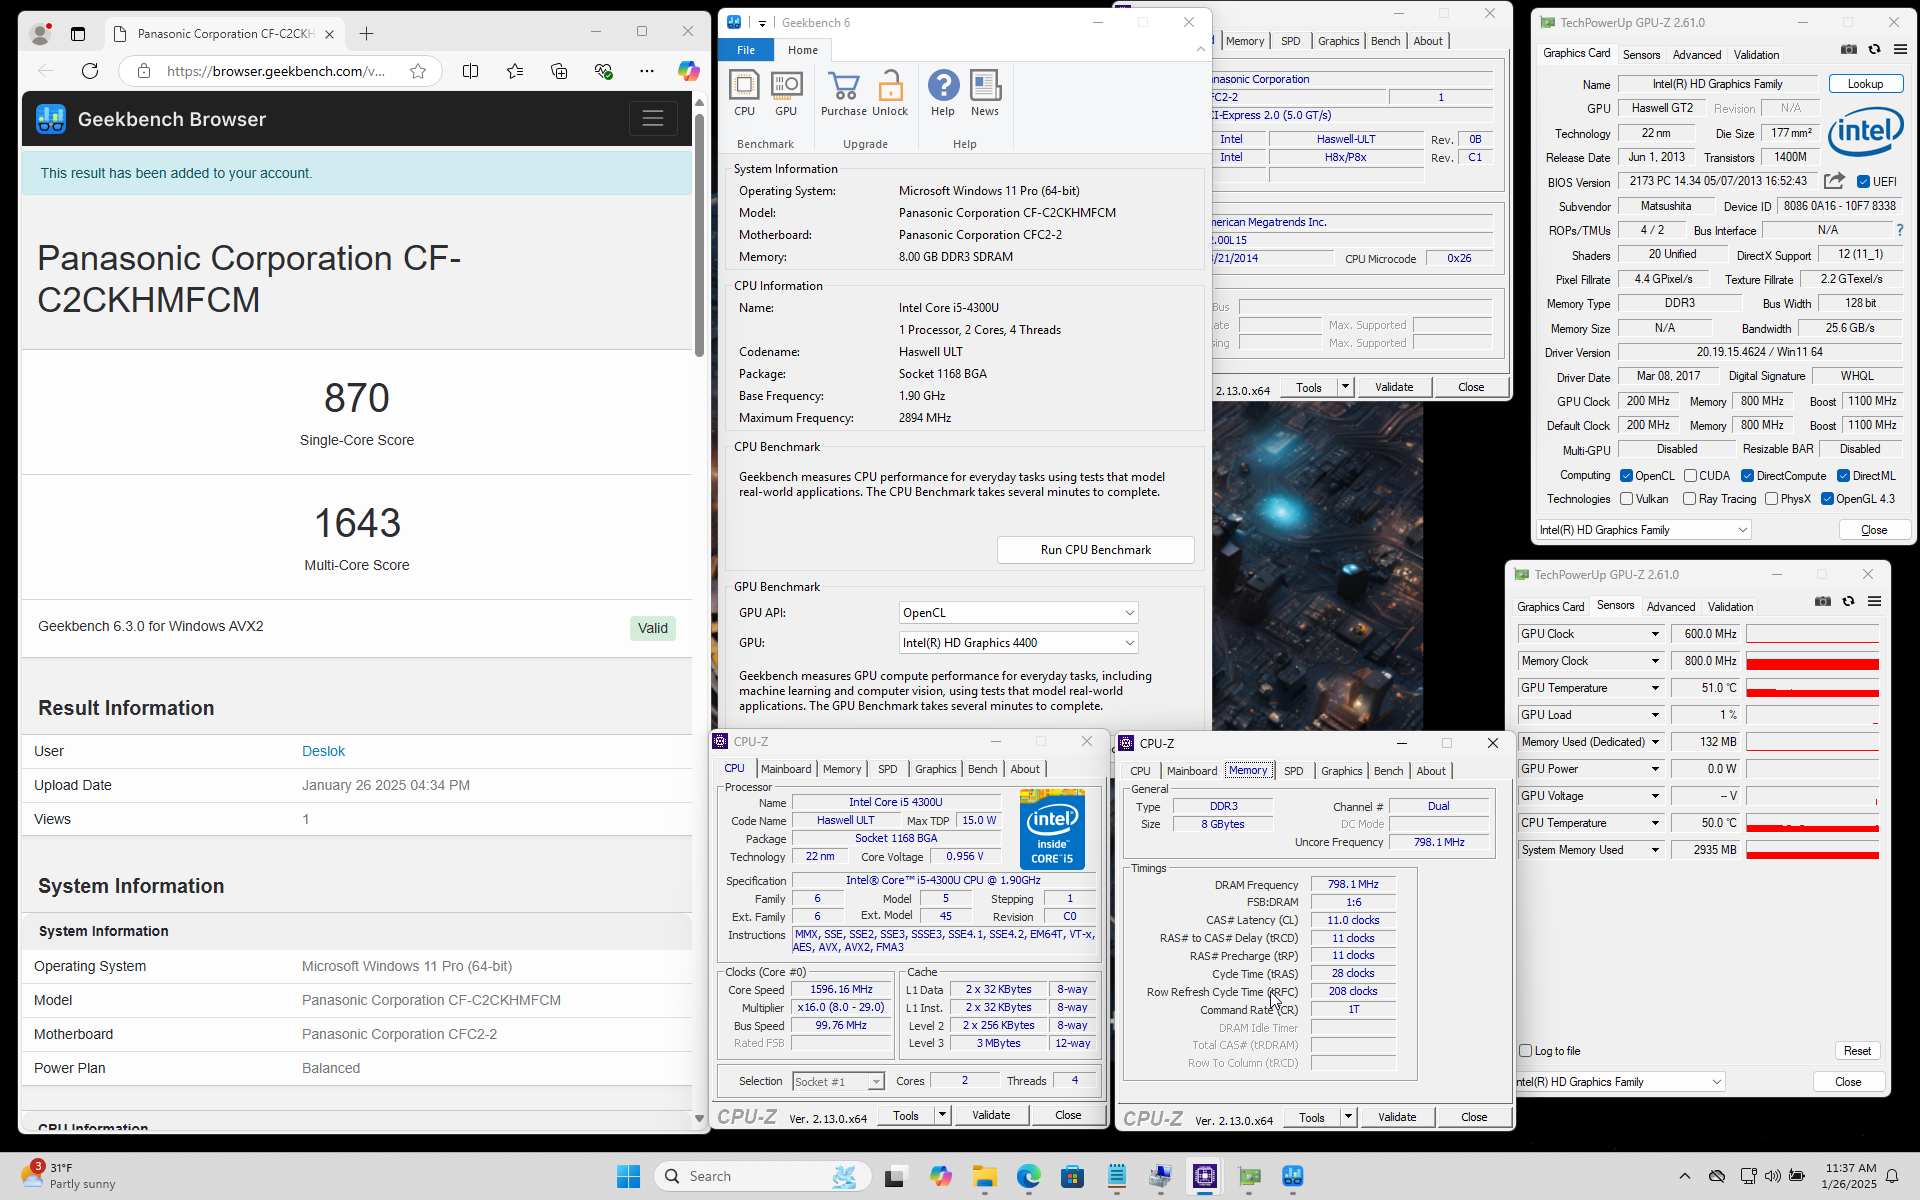Click Run CPU Benchmark button
The width and height of the screenshot is (1920, 1200).
coord(1095,550)
